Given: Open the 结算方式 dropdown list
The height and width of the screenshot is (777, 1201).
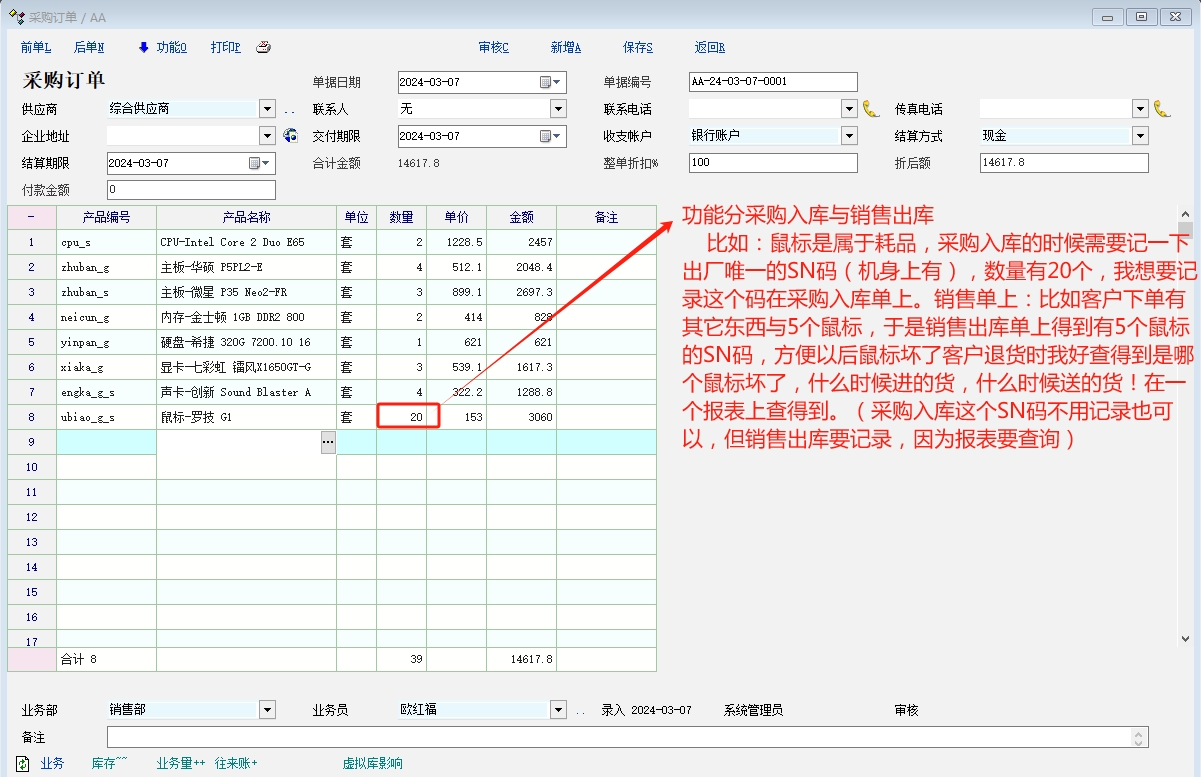Looking at the screenshot, I should tap(1140, 136).
